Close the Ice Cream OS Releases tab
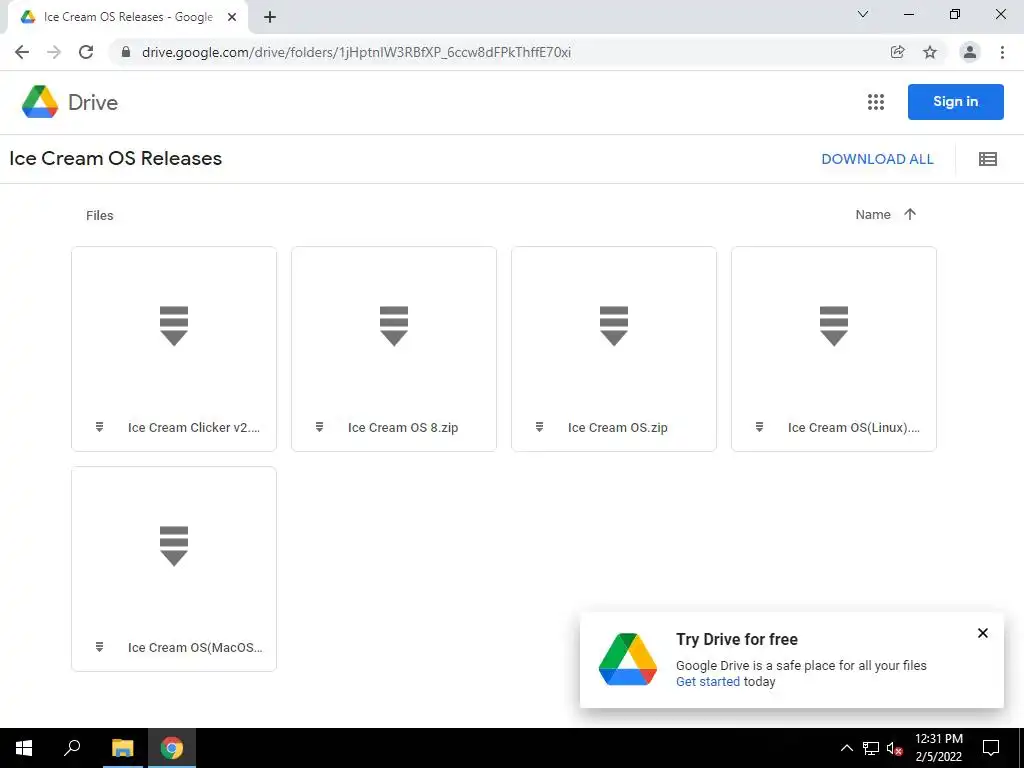 (x=232, y=18)
